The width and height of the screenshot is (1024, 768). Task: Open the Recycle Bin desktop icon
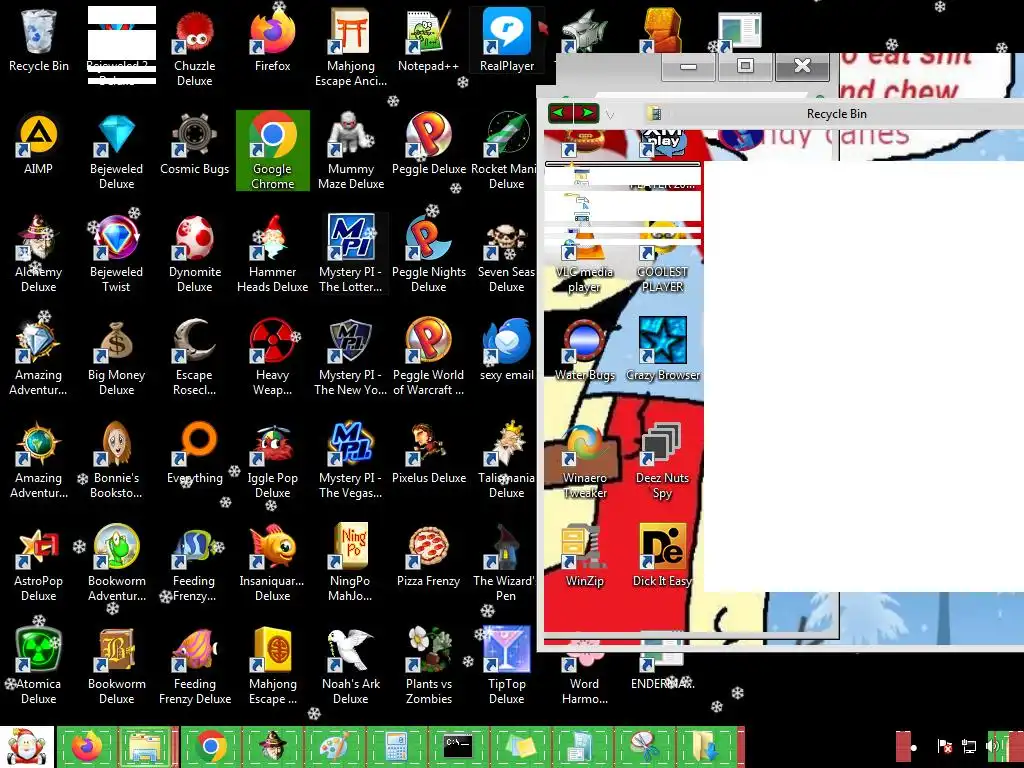click(39, 40)
